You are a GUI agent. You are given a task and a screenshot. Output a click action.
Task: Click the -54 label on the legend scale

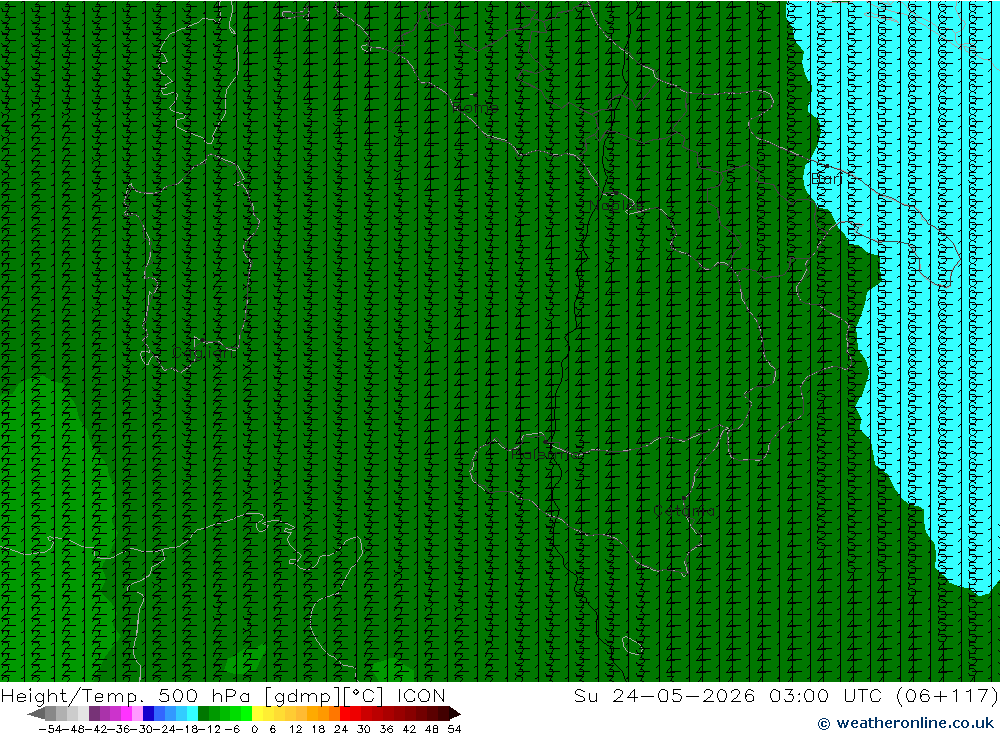coord(48,729)
